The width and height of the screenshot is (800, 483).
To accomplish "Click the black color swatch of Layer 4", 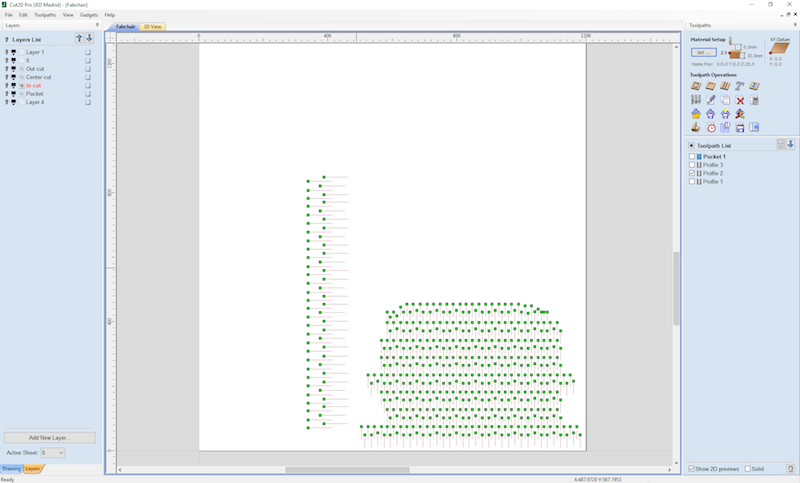I will pos(14,102).
